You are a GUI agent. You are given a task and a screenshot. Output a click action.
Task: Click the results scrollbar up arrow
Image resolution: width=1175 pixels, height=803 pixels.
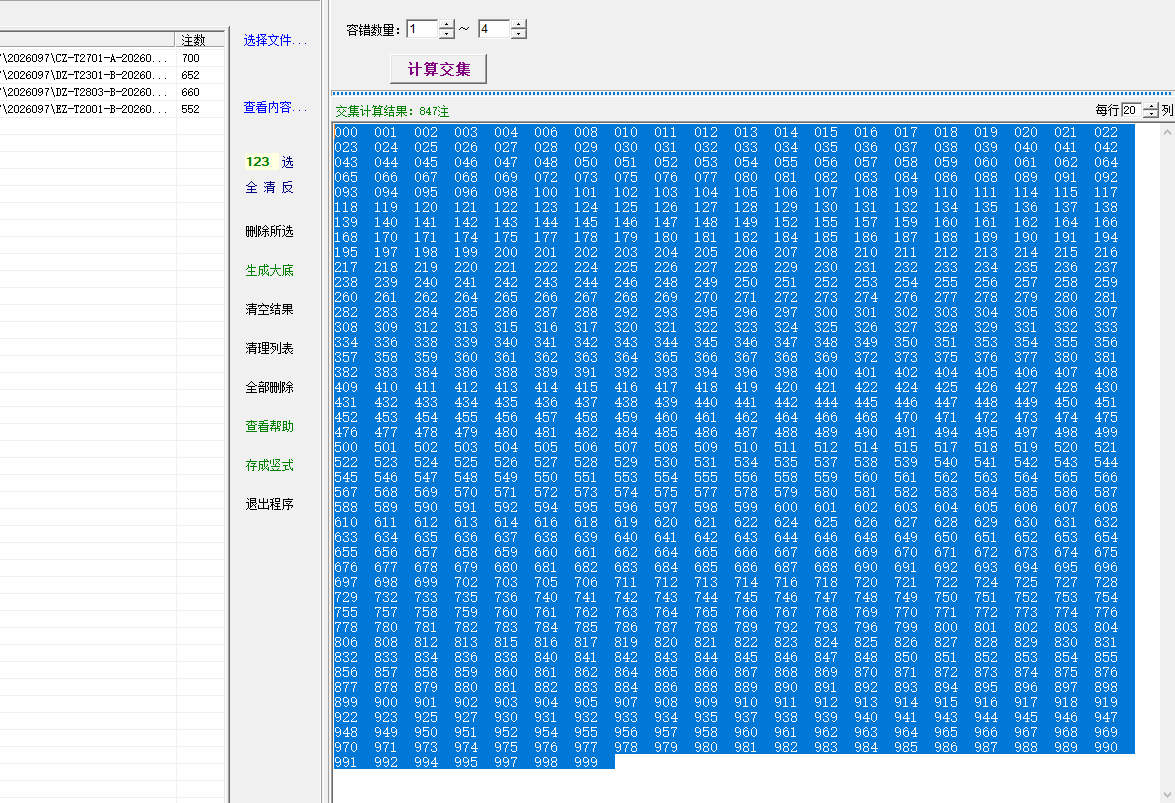click(x=1168, y=132)
